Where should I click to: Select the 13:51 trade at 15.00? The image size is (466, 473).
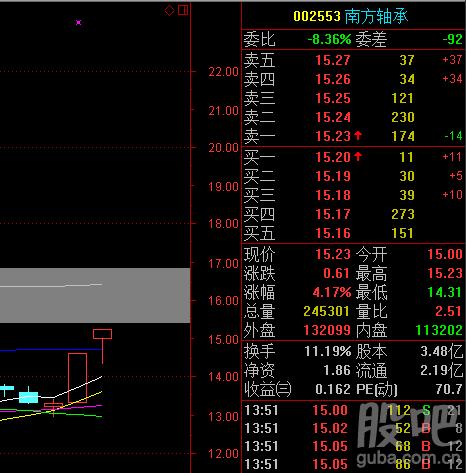pyautogui.click(x=353, y=410)
